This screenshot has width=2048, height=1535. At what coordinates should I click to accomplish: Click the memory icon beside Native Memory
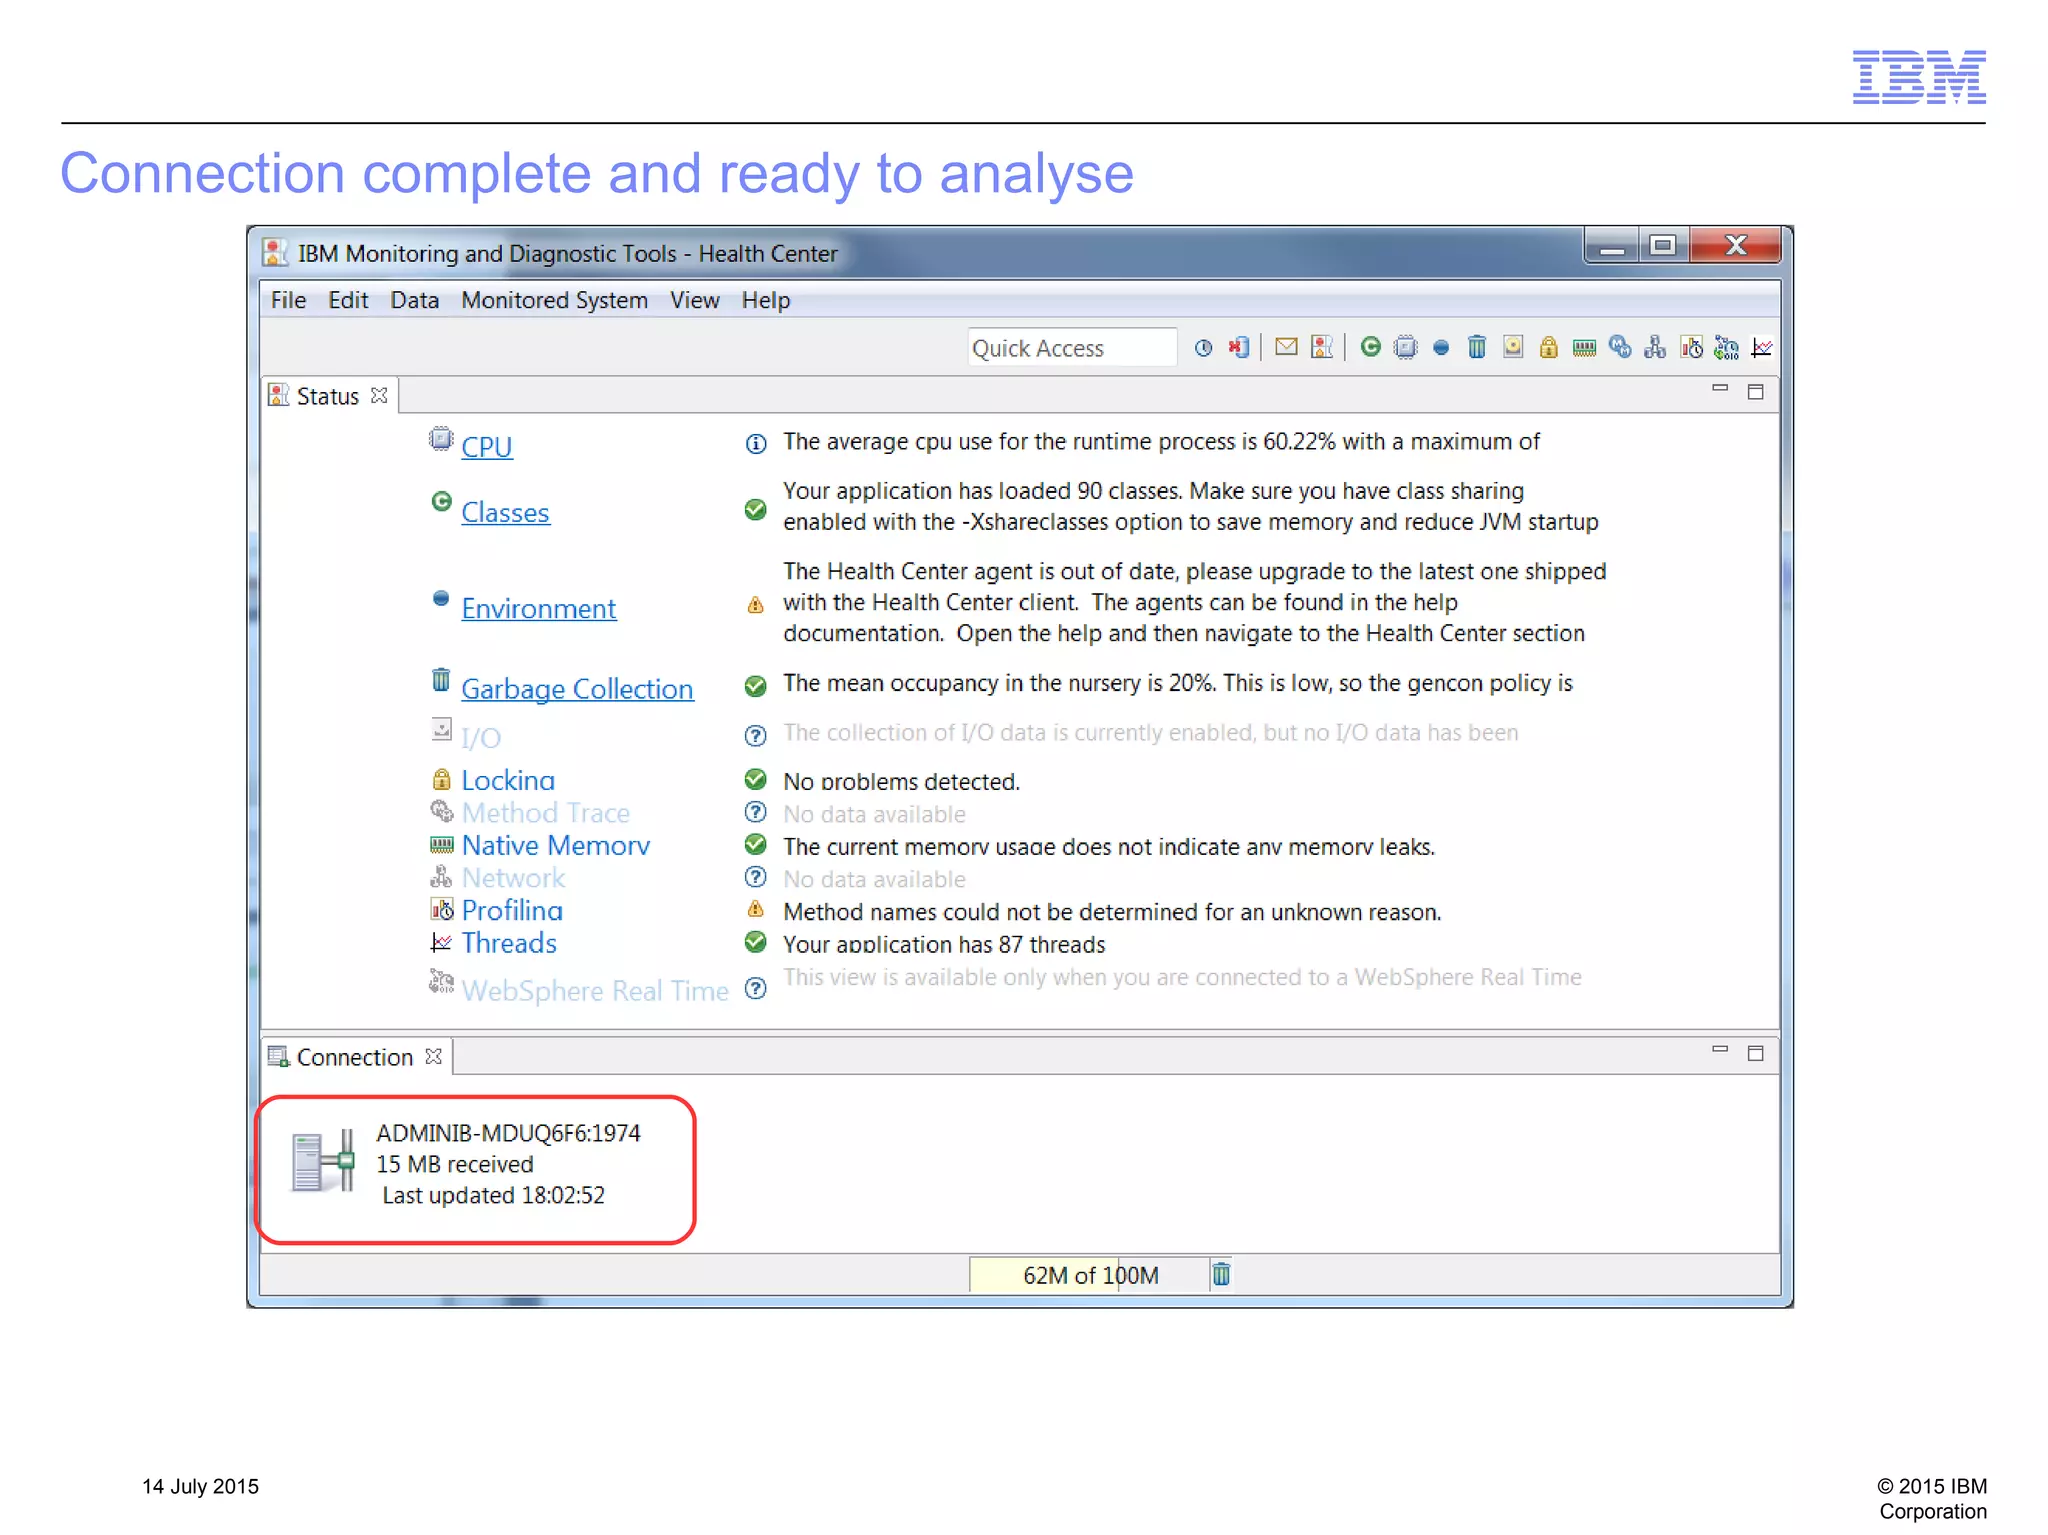pos(441,845)
